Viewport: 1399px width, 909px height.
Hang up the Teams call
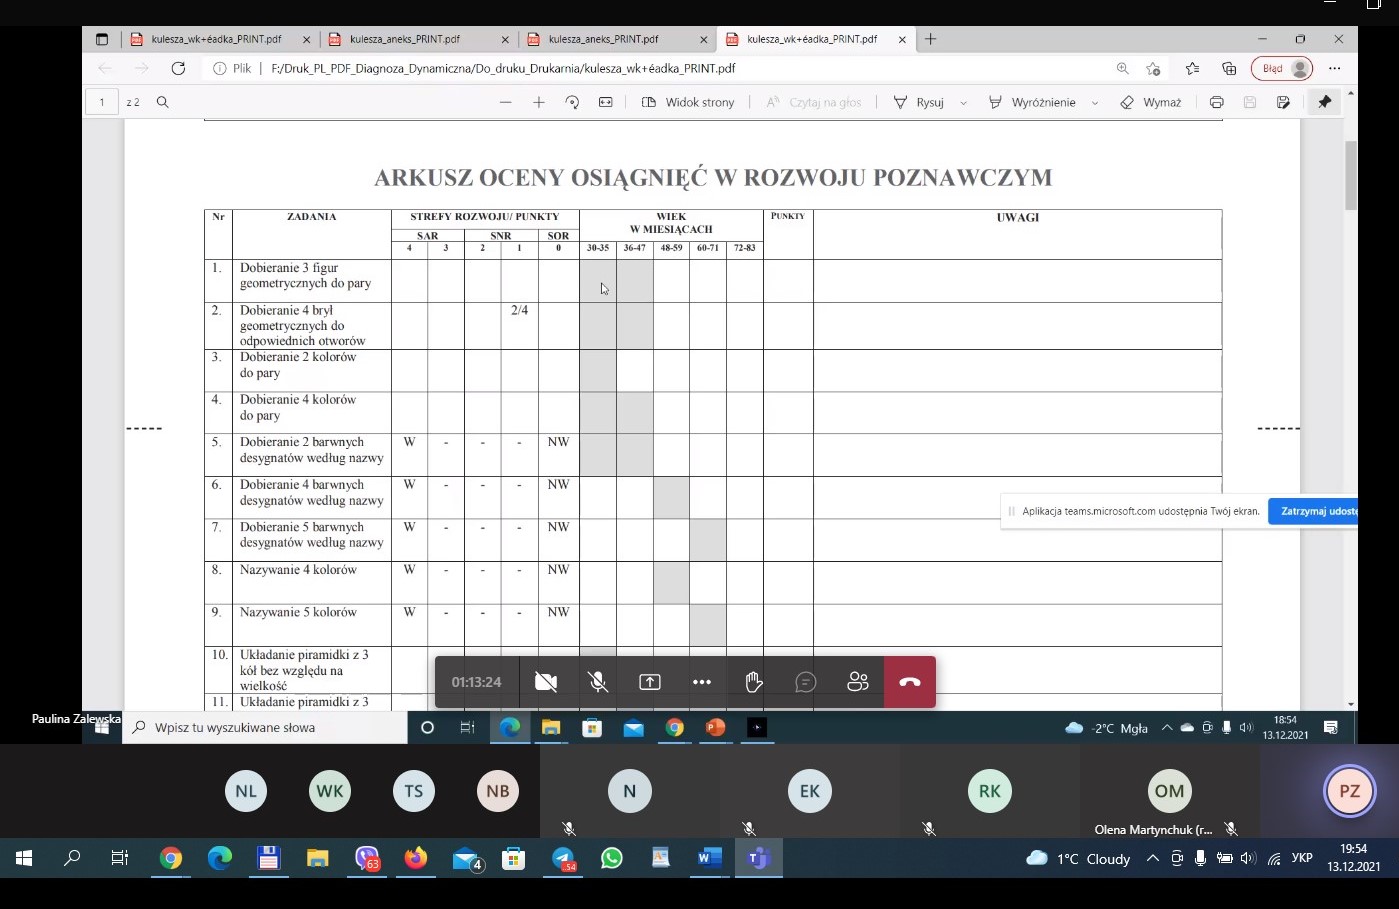[x=909, y=681]
